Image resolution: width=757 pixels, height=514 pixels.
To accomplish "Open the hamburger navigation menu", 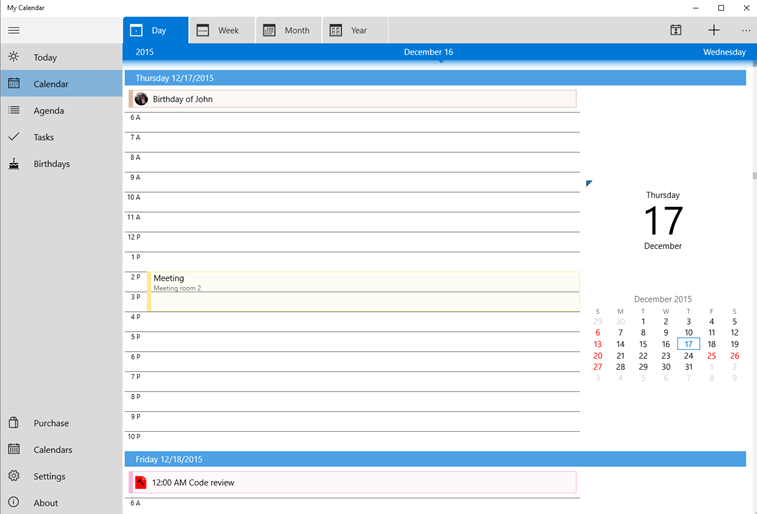I will pyautogui.click(x=14, y=30).
